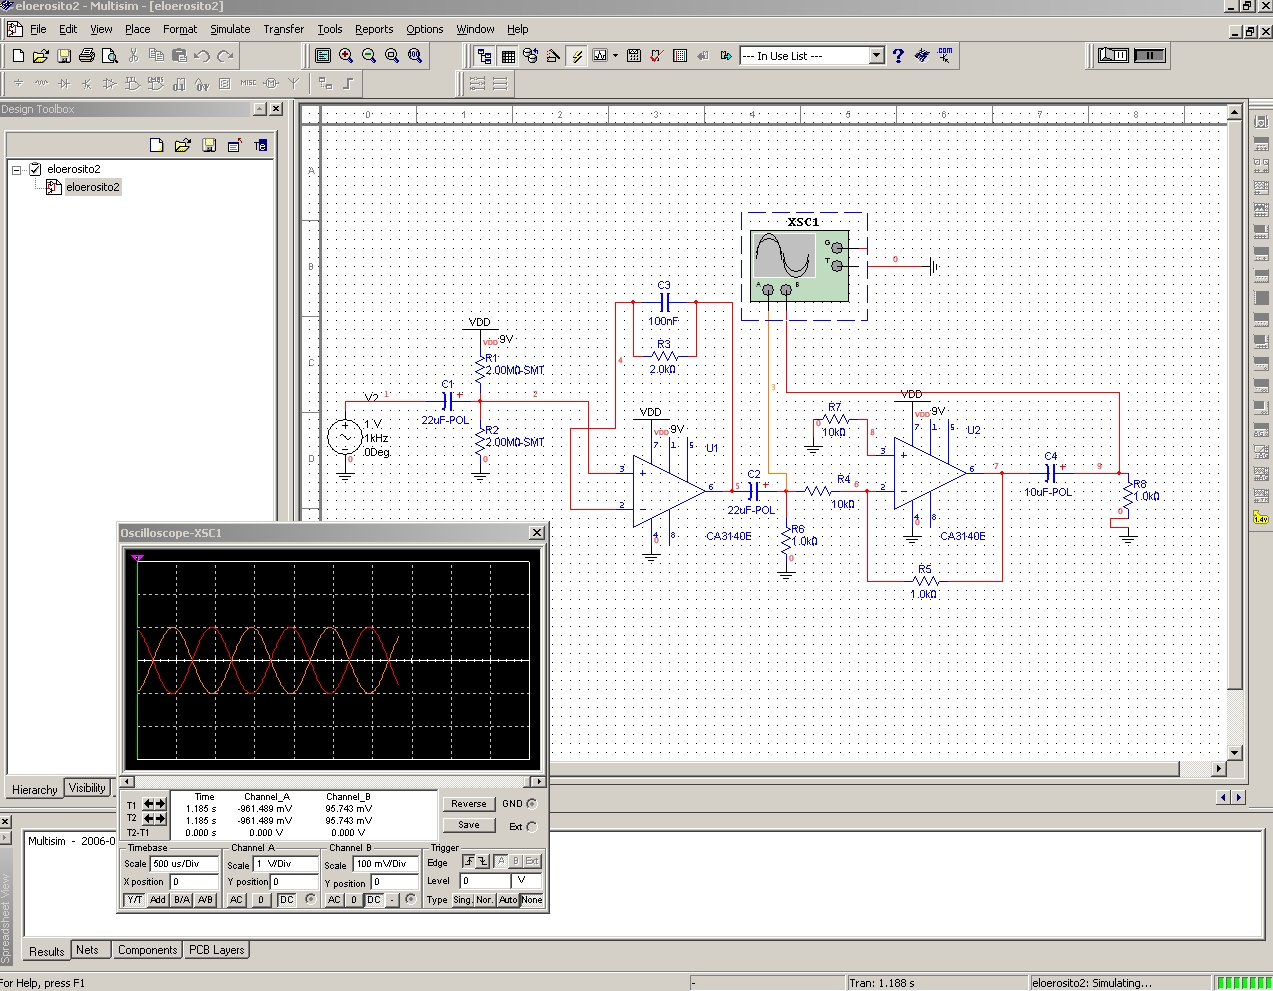
Task: Click the Run simulation lightning icon
Action: pyautogui.click(x=577, y=56)
